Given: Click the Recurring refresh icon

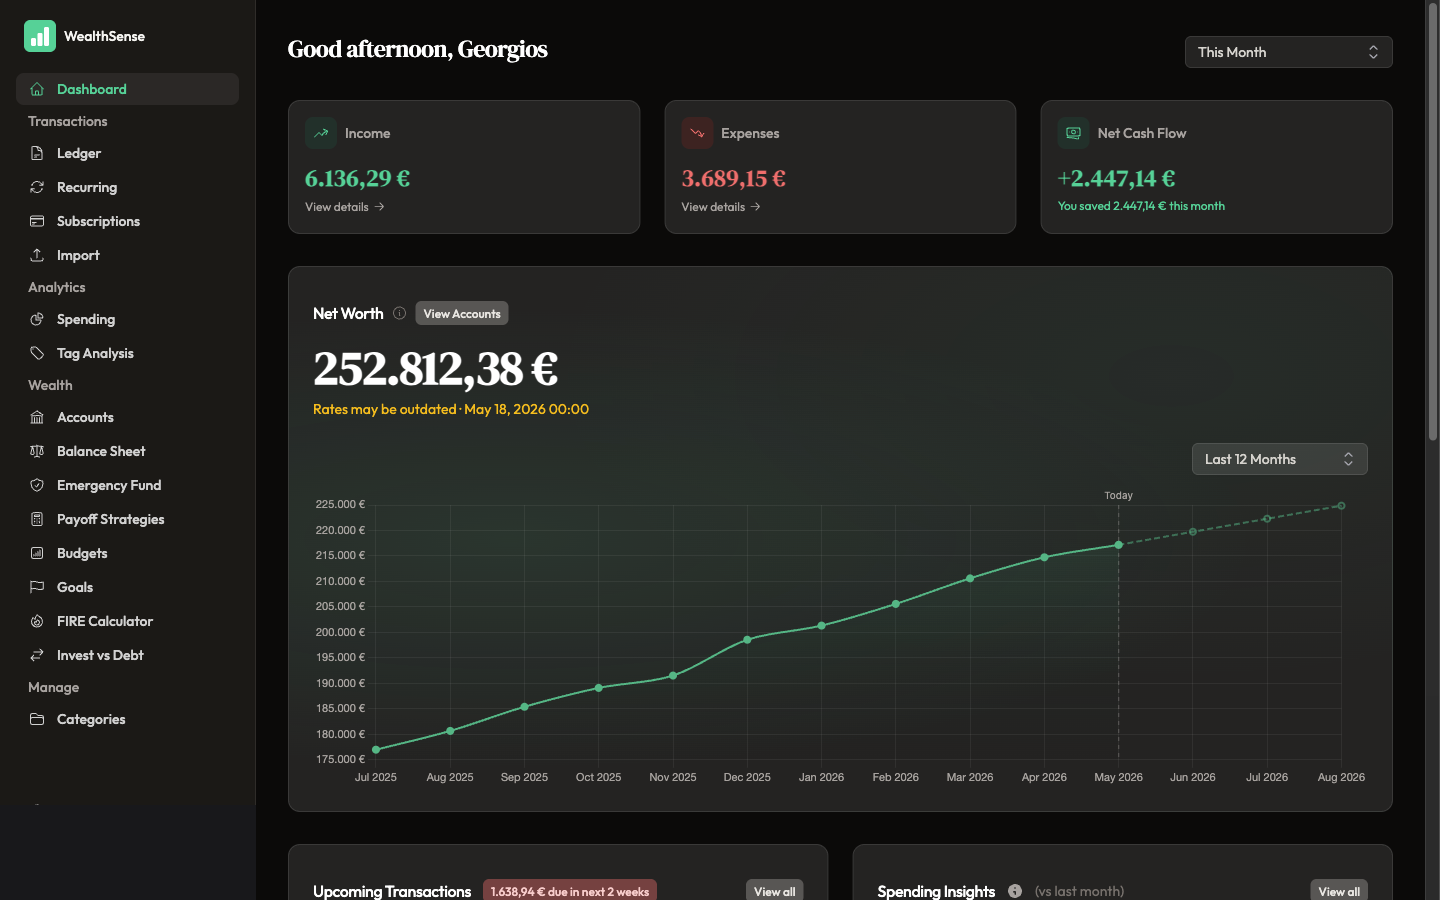Looking at the screenshot, I should 37,187.
